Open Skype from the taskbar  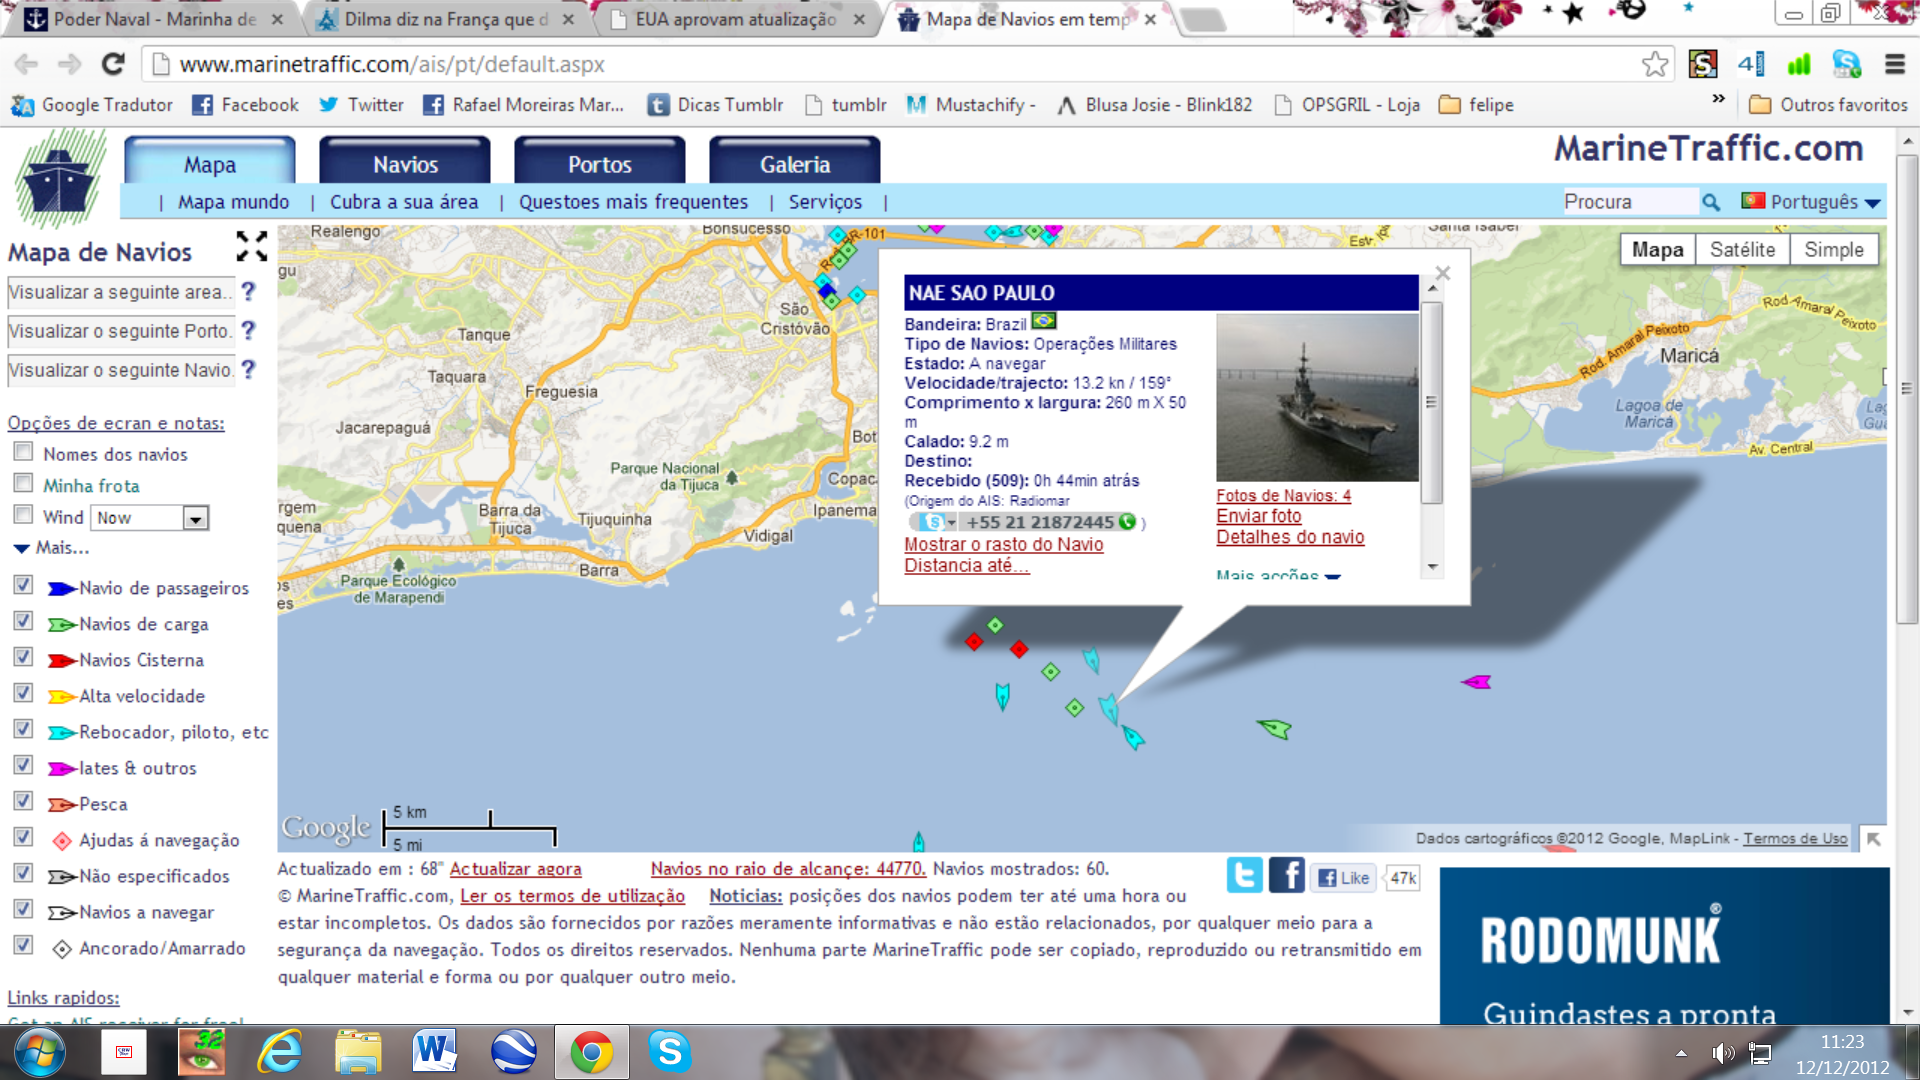(x=669, y=1052)
